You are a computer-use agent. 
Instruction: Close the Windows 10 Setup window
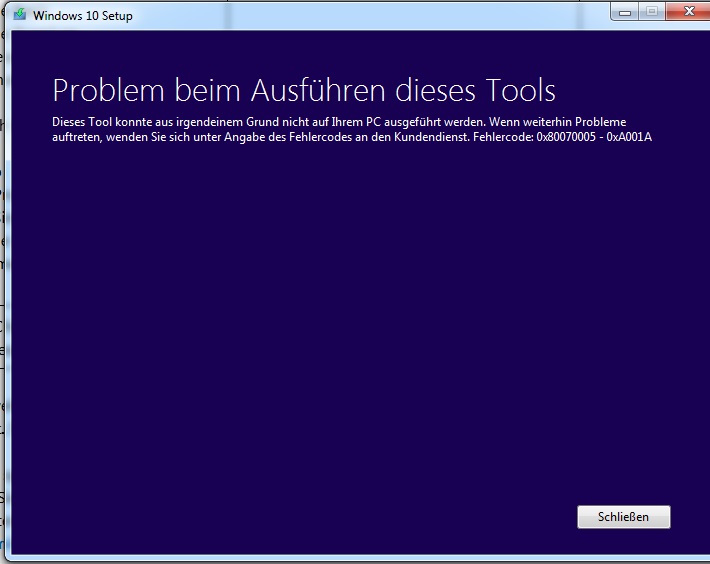pos(688,12)
